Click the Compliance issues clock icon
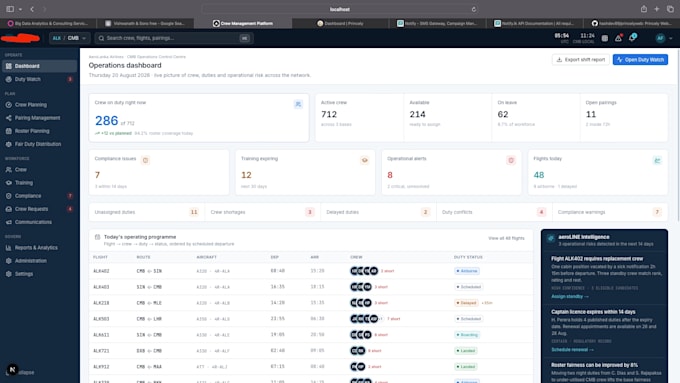Screen dimensions: 680x383 tap(145, 160)
